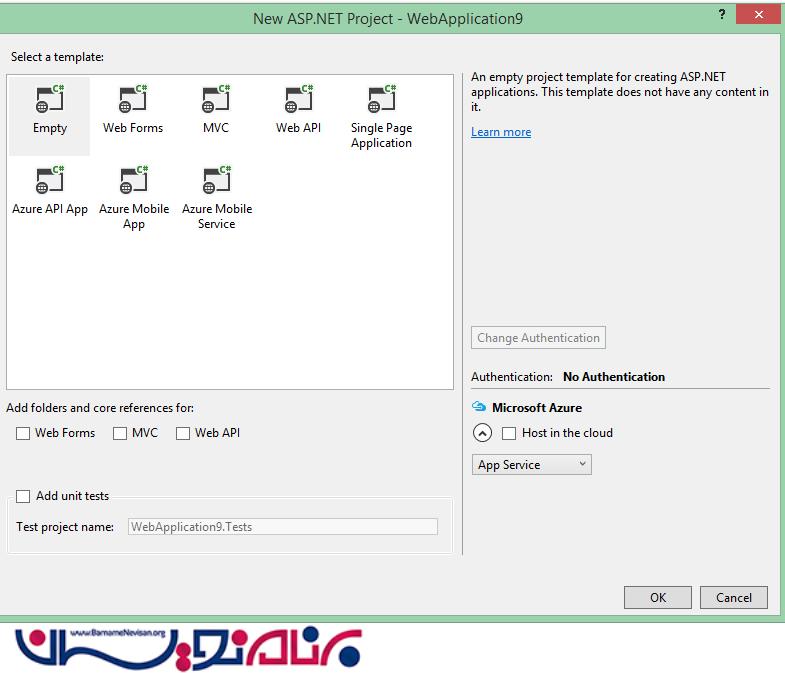Image resolution: width=785 pixels, height=673 pixels.
Task: Open the Learn more link
Action: tap(501, 132)
